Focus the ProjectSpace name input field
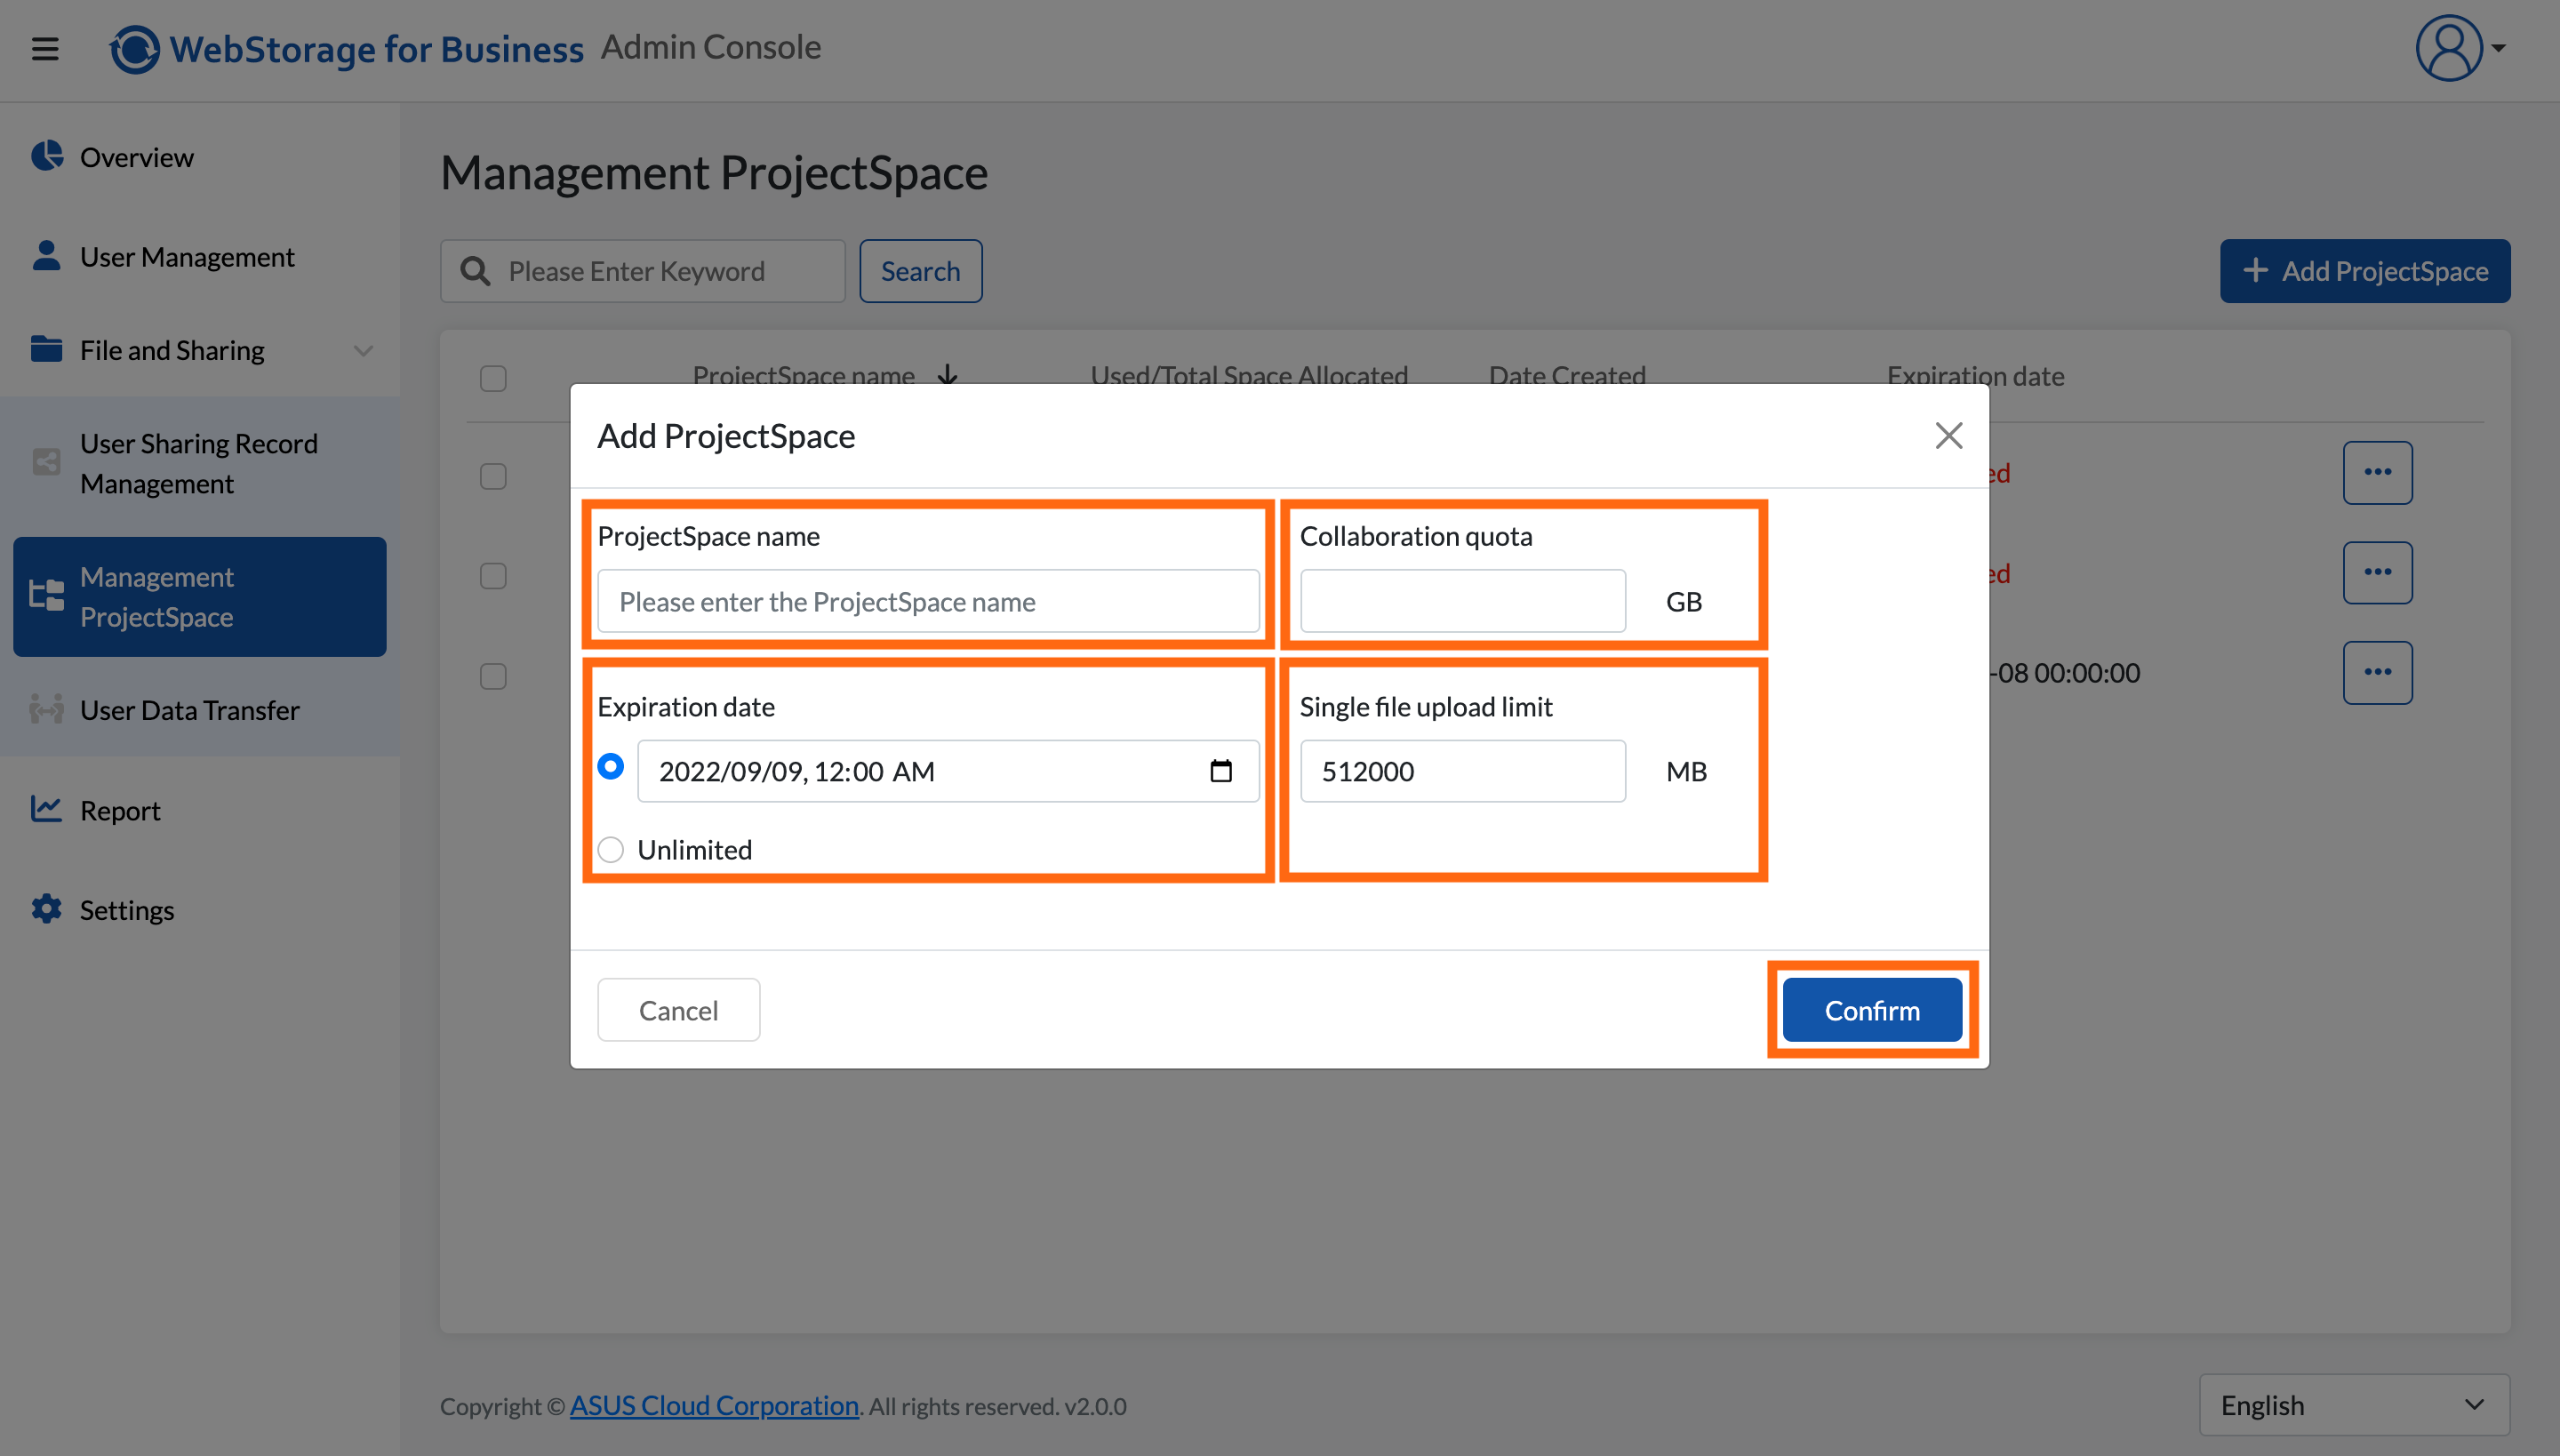This screenshot has height=1456, width=2560. tap(929, 601)
